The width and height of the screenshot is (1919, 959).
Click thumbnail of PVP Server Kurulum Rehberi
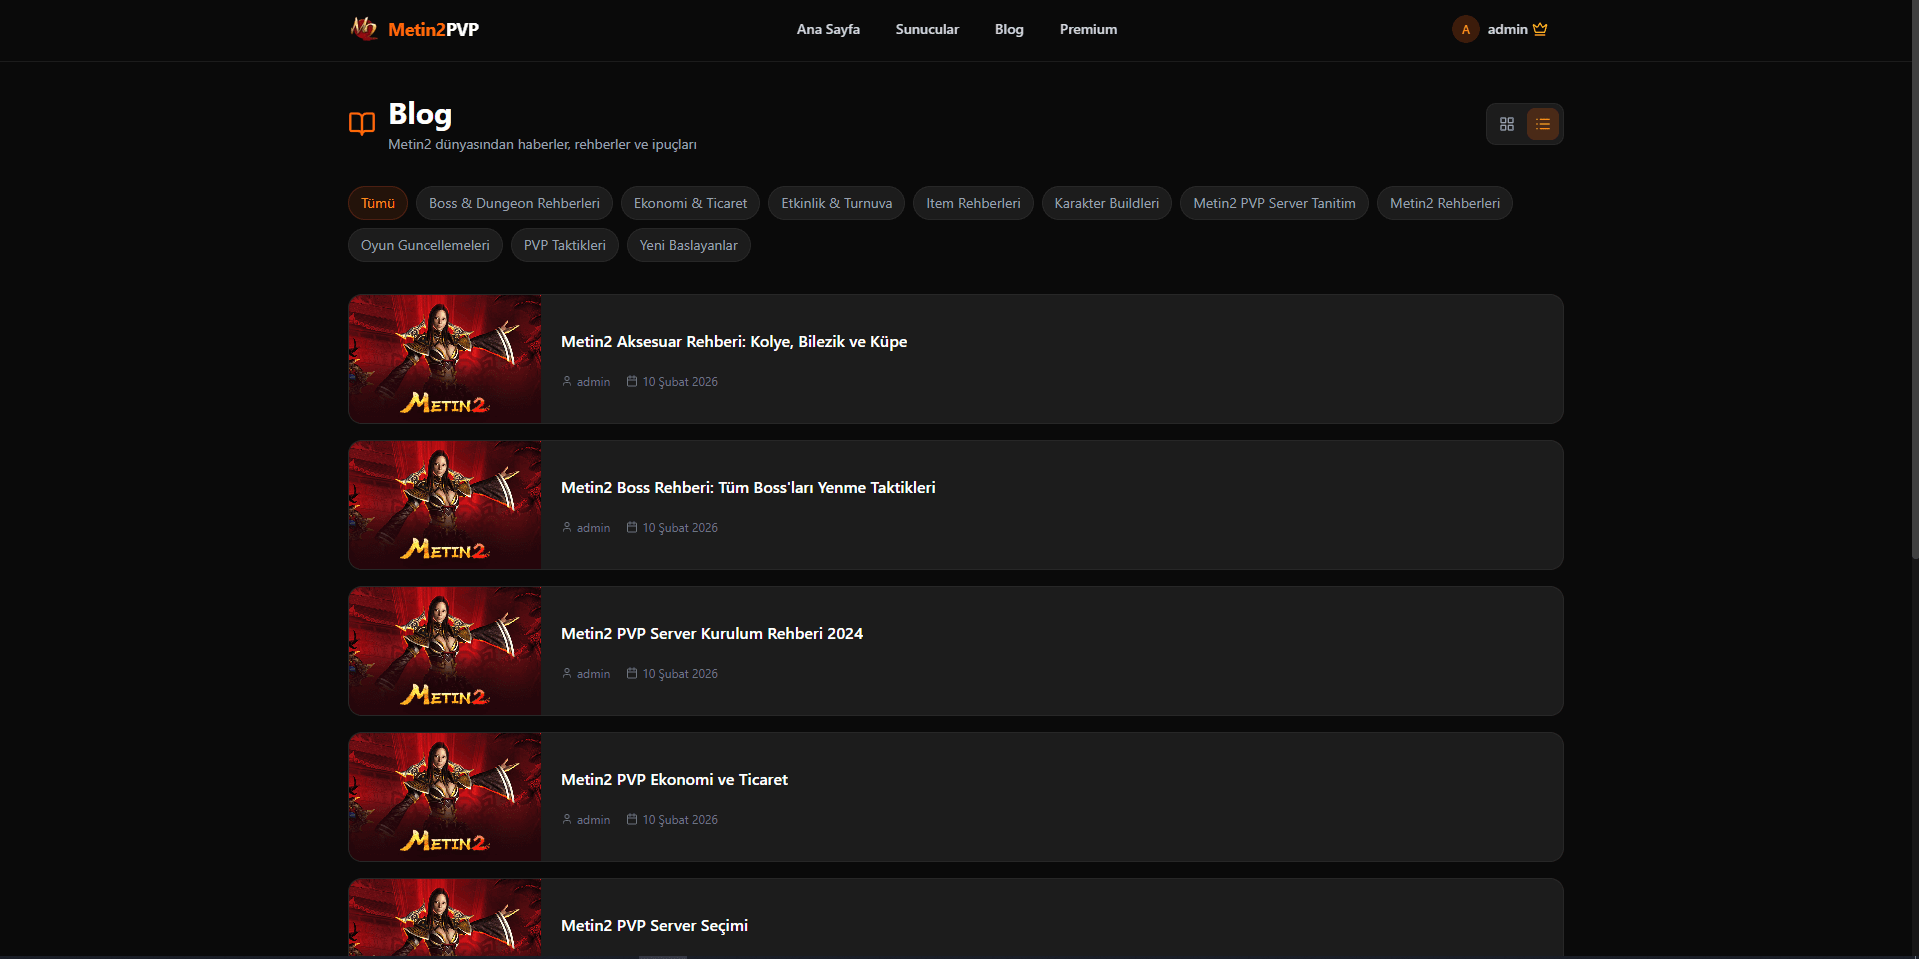pyautogui.click(x=445, y=651)
